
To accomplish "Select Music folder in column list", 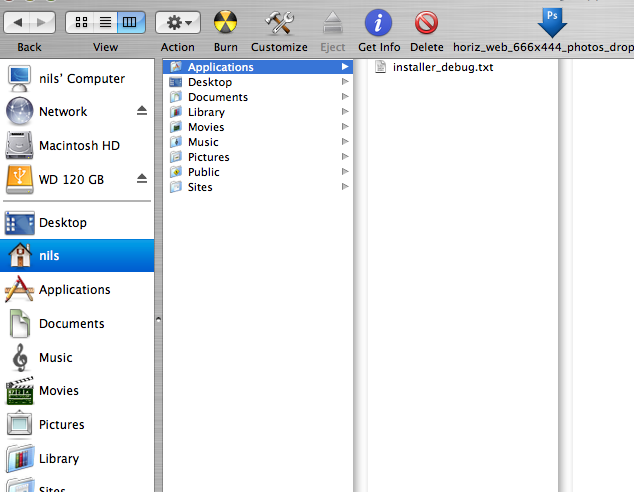I will point(258,142).
